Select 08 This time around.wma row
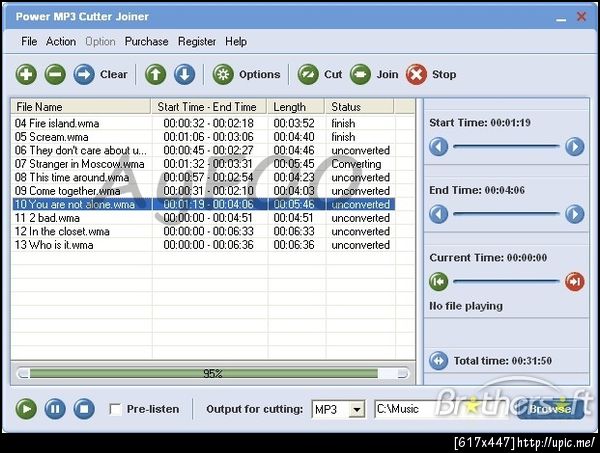Image resolution: width=600 pixels, height=453 pixels. 204,177
